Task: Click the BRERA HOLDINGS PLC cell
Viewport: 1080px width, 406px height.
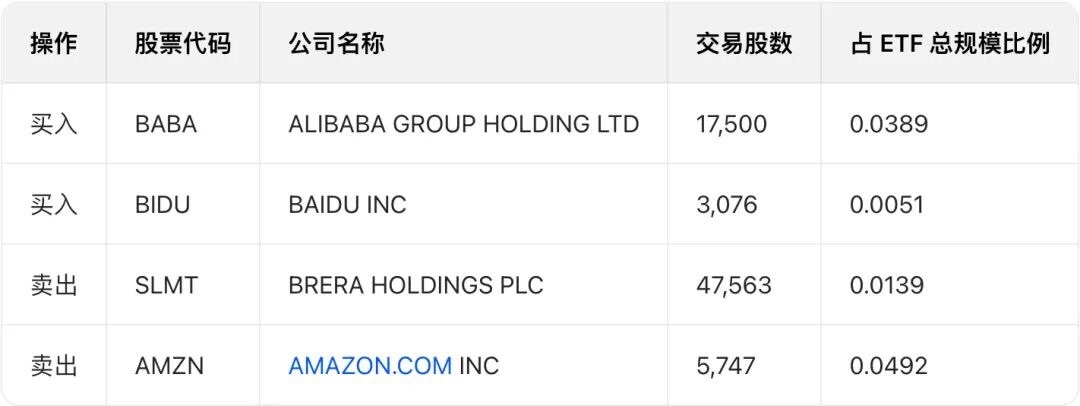Action: point(415,286)
